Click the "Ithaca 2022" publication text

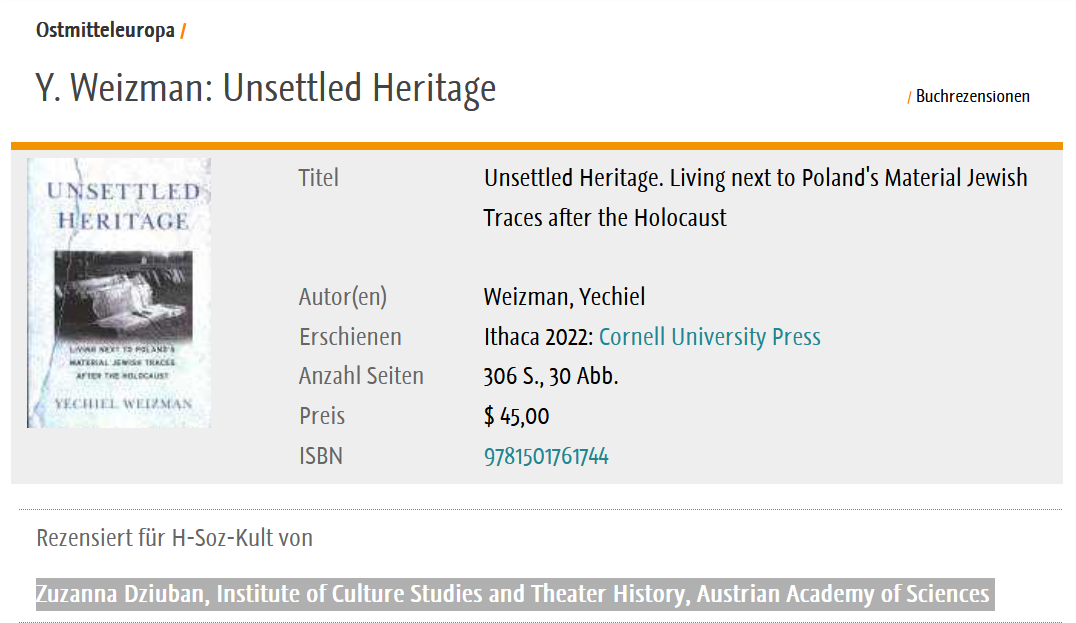pyautogui.click(x=538, y=337)
